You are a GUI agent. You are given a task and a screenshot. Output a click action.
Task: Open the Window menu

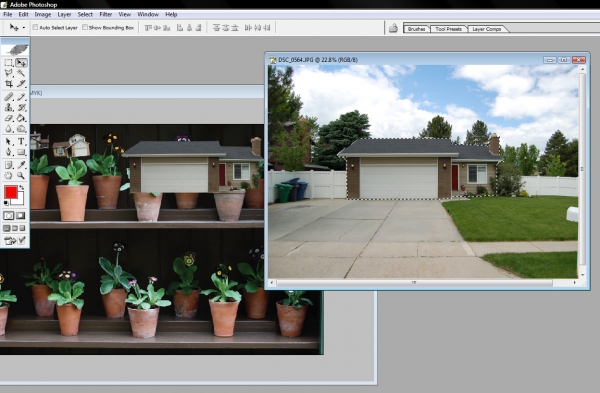[x=148, y=15]
